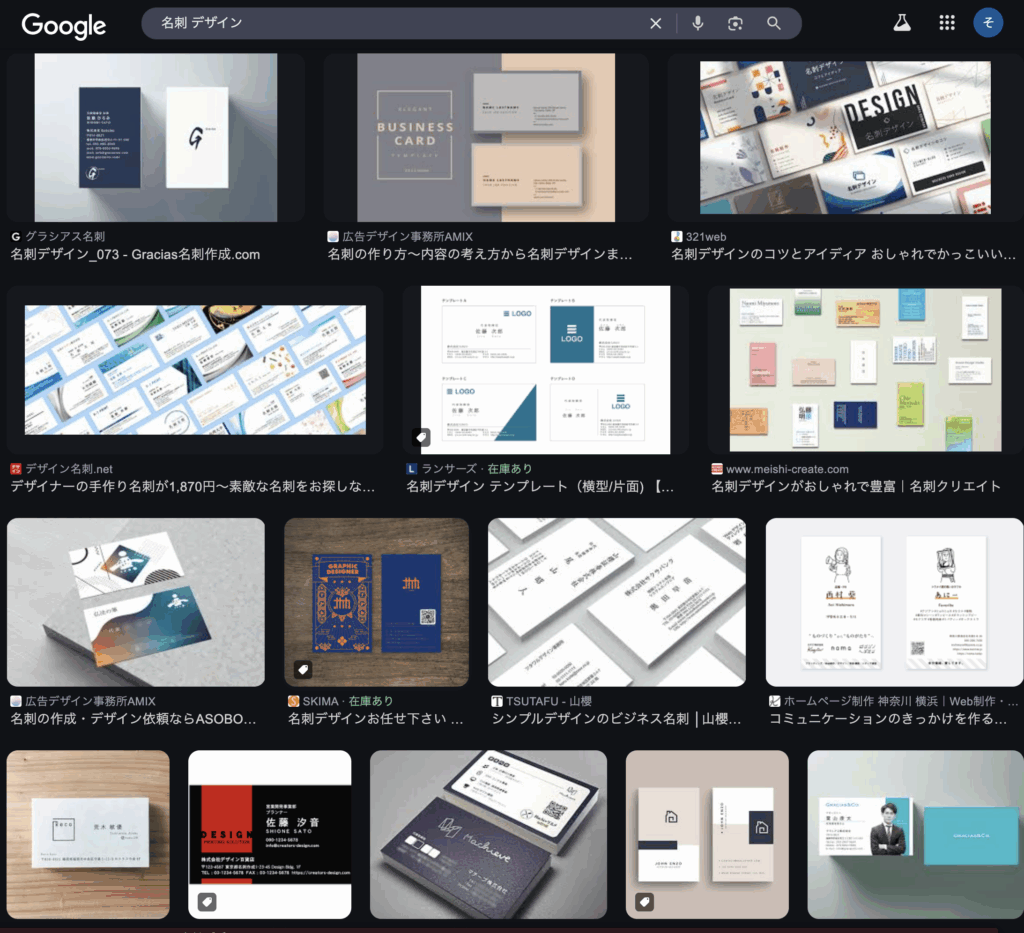Open Google Lens image search
This screenshot has height=933, width=1024.
click(x=736, y=24)
